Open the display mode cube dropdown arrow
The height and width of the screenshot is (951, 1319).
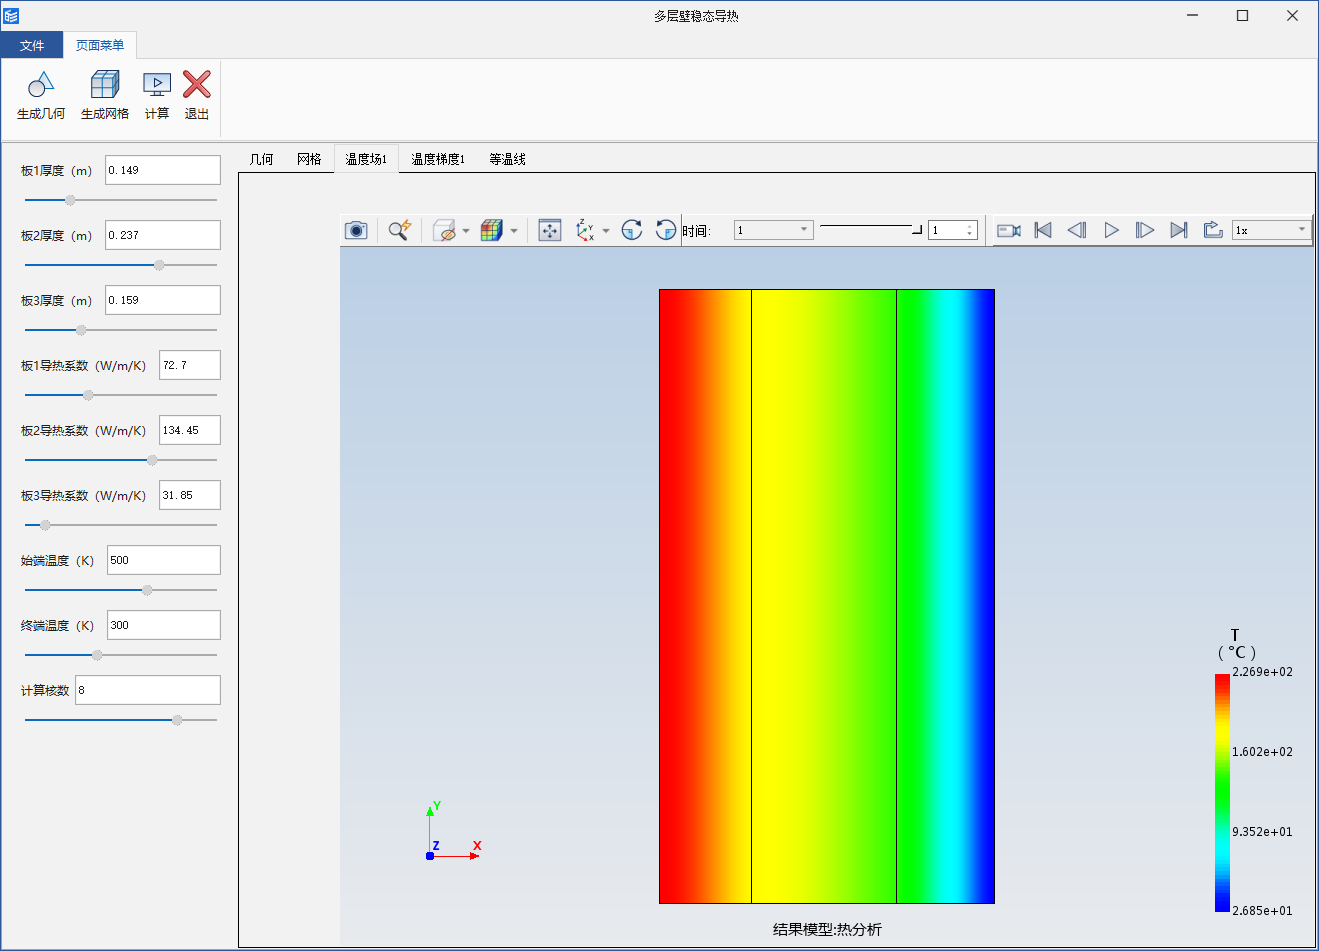click(x=514, y=231)
